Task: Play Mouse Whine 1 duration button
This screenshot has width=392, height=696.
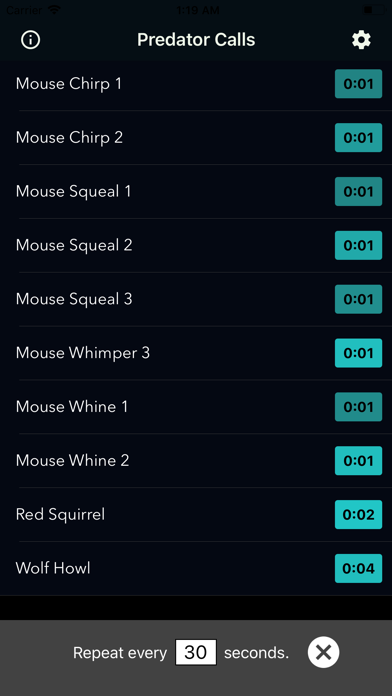Action: (358, 407)
